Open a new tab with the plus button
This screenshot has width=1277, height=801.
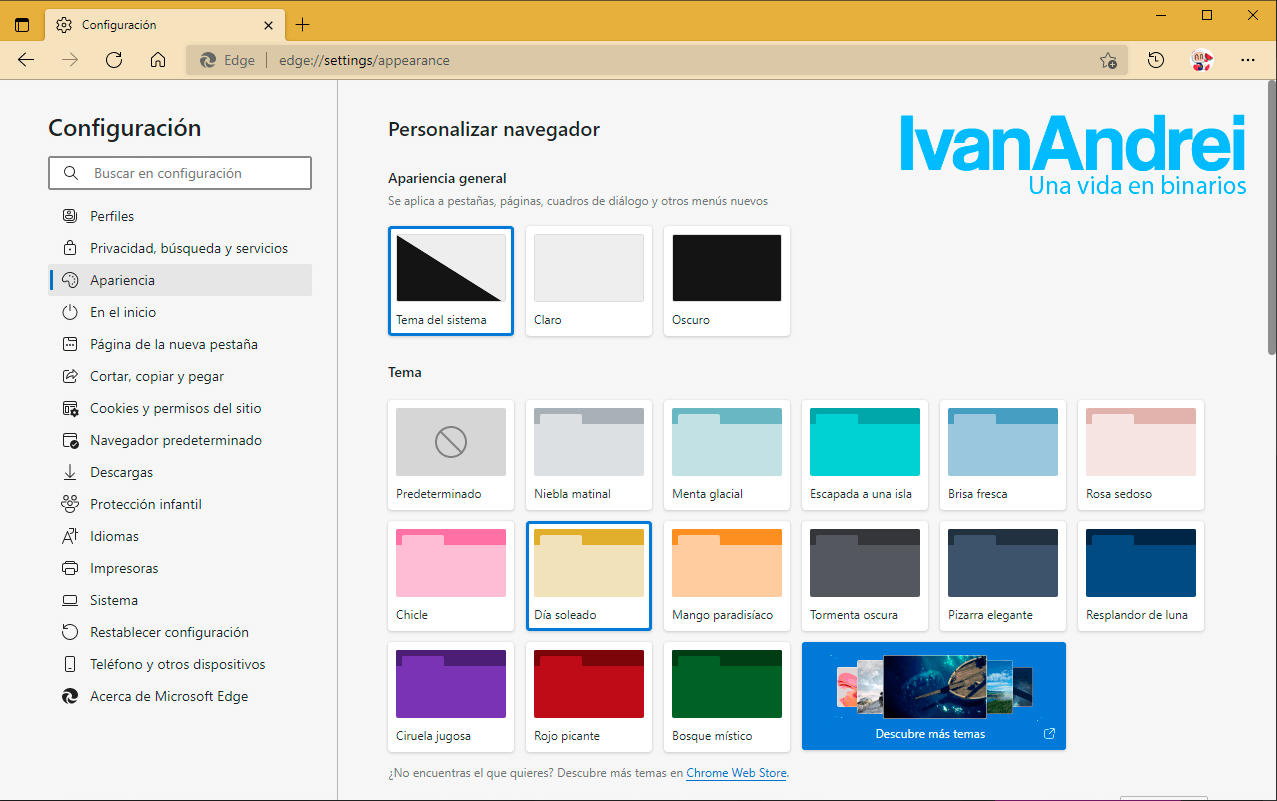[x=303, y=25]
